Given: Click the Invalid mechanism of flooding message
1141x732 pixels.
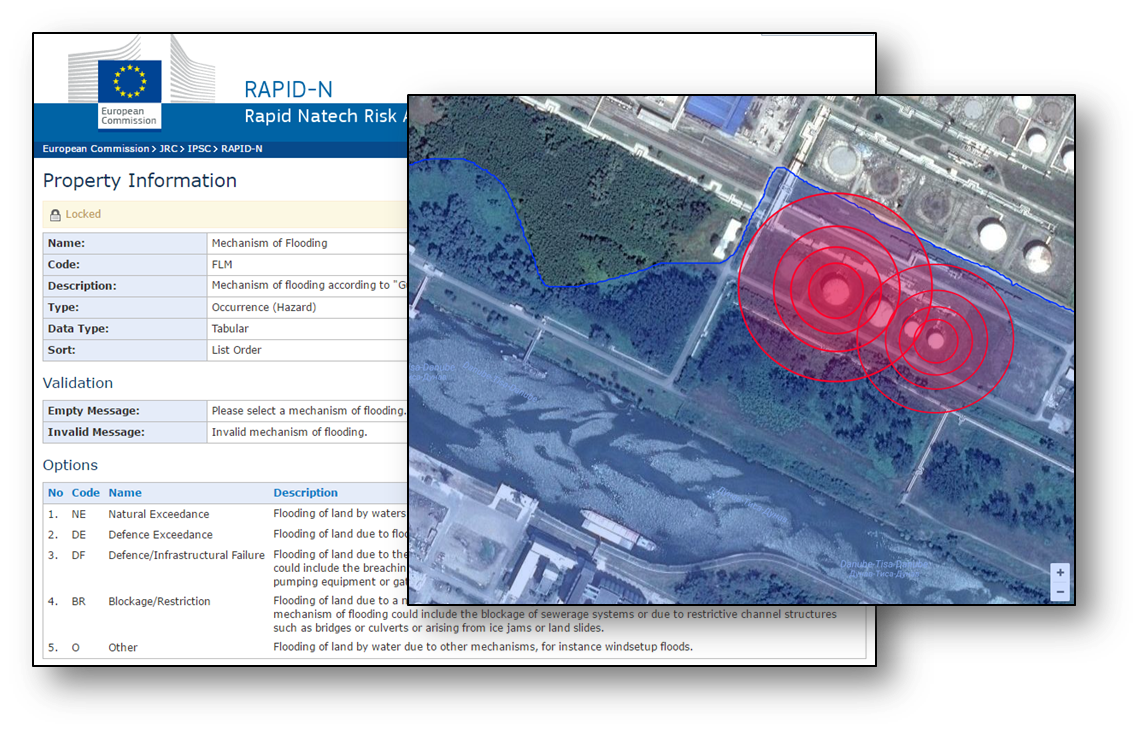Looking at the screenshot, I should pyautogui.click(x=290, y=432).
